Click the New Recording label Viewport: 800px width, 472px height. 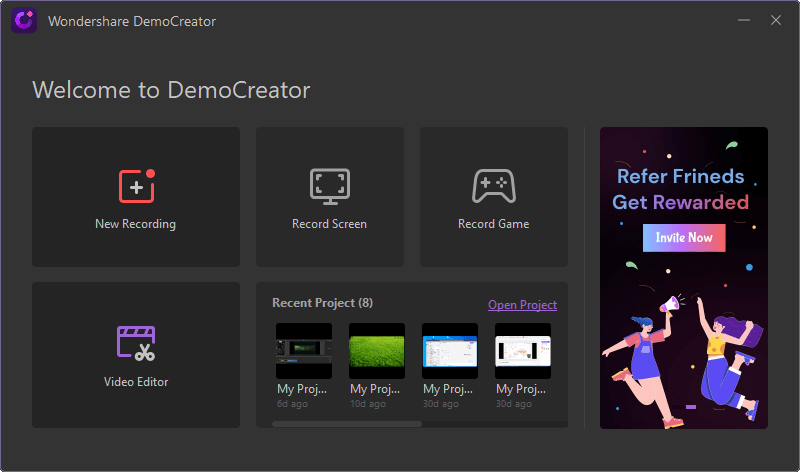pos(136,224)
